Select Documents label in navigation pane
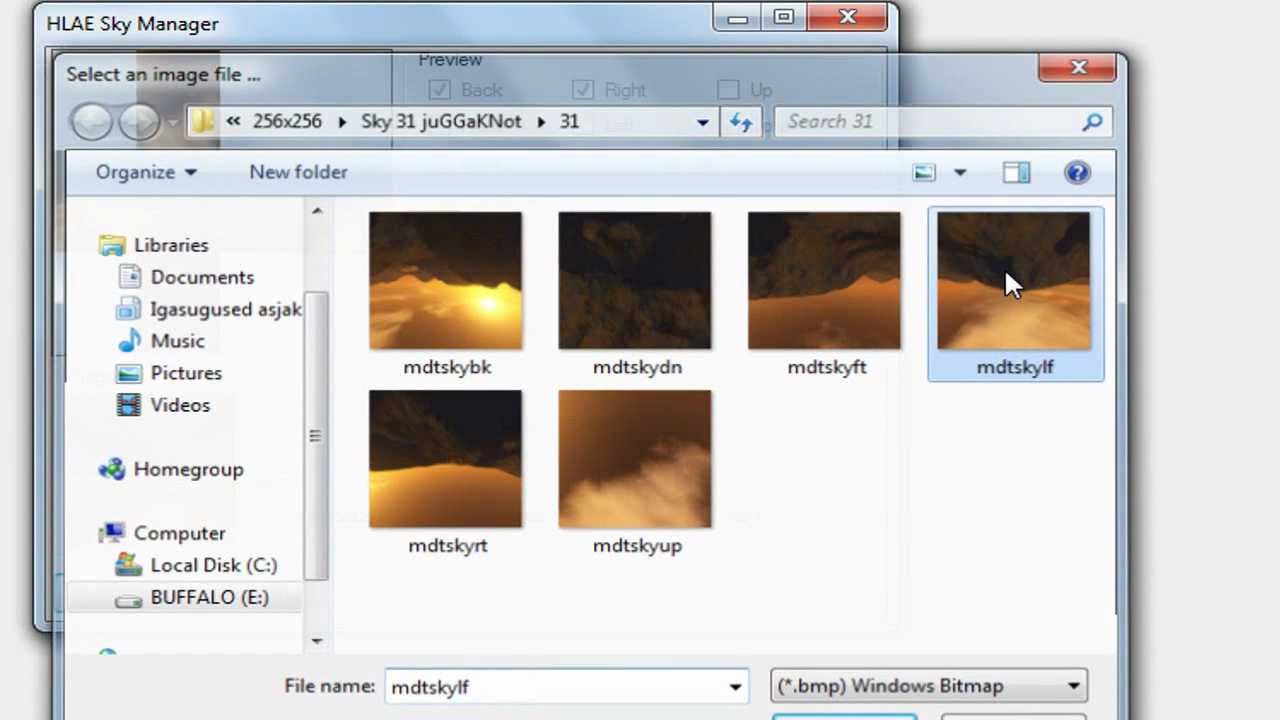 click(202, 277)
